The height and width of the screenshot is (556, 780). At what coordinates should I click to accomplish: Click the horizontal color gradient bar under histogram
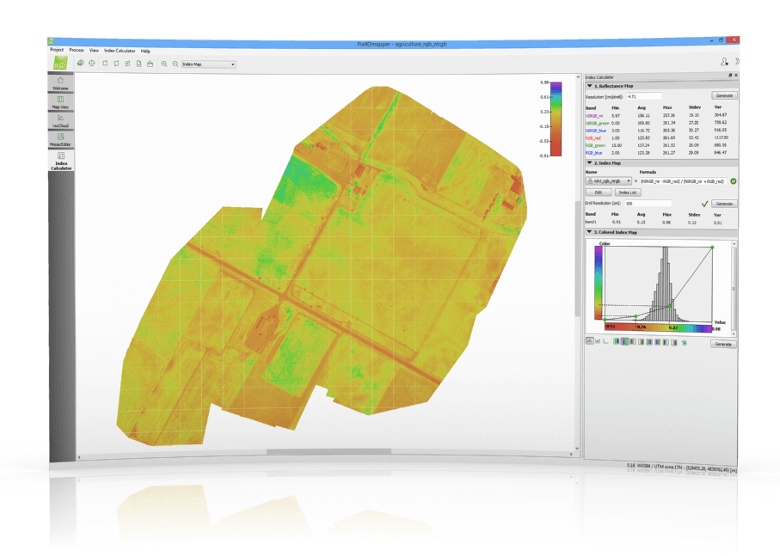click(659, 328)
